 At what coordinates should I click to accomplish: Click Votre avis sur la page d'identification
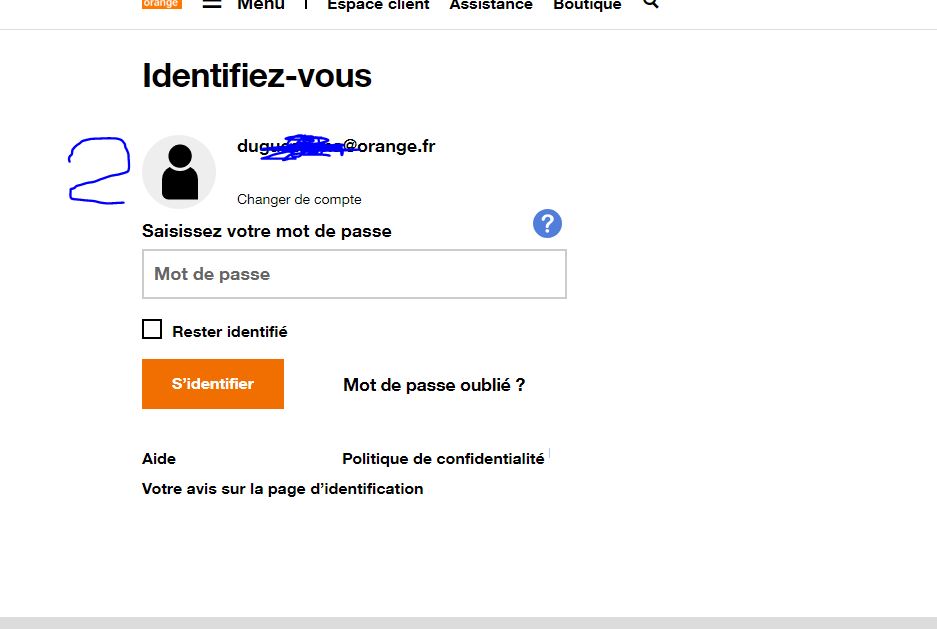tap(282, 489)
